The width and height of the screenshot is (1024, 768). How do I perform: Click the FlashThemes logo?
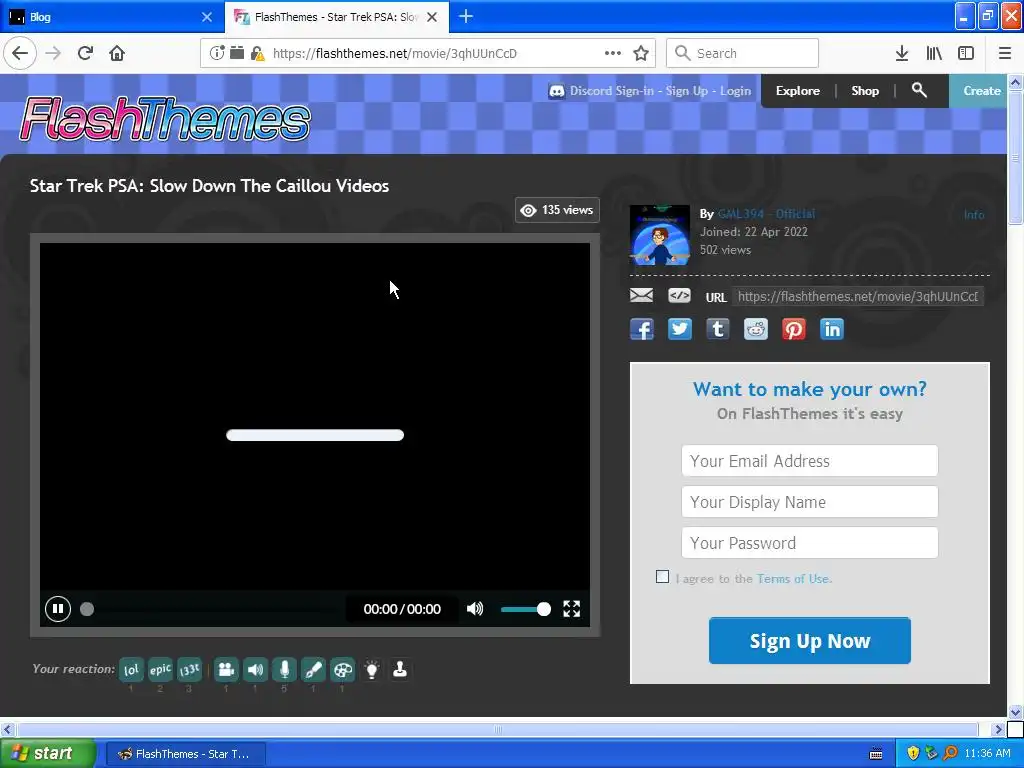click(x=165, y=120)
